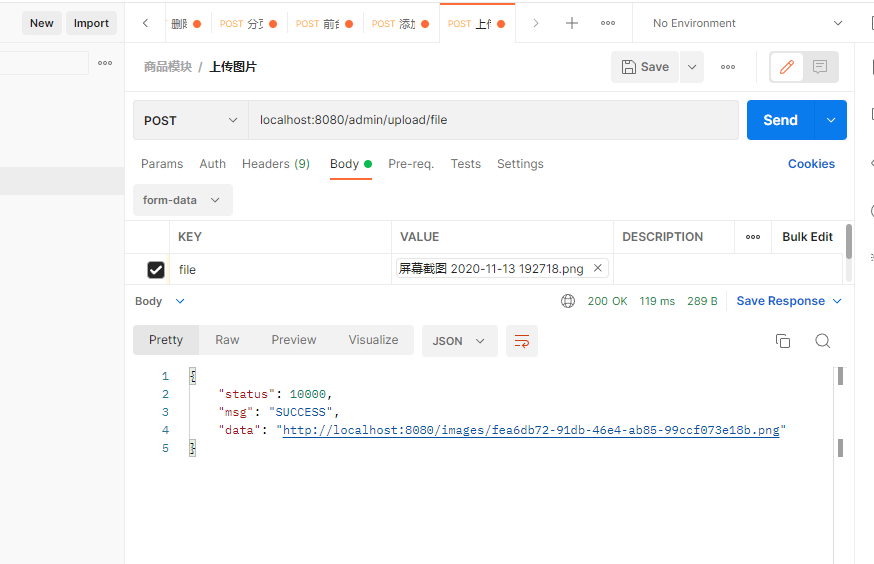The height and width of the screenshot is (564, 874).
Task: Search the response with magnifier icon
Action: click(x=822, y=341)
